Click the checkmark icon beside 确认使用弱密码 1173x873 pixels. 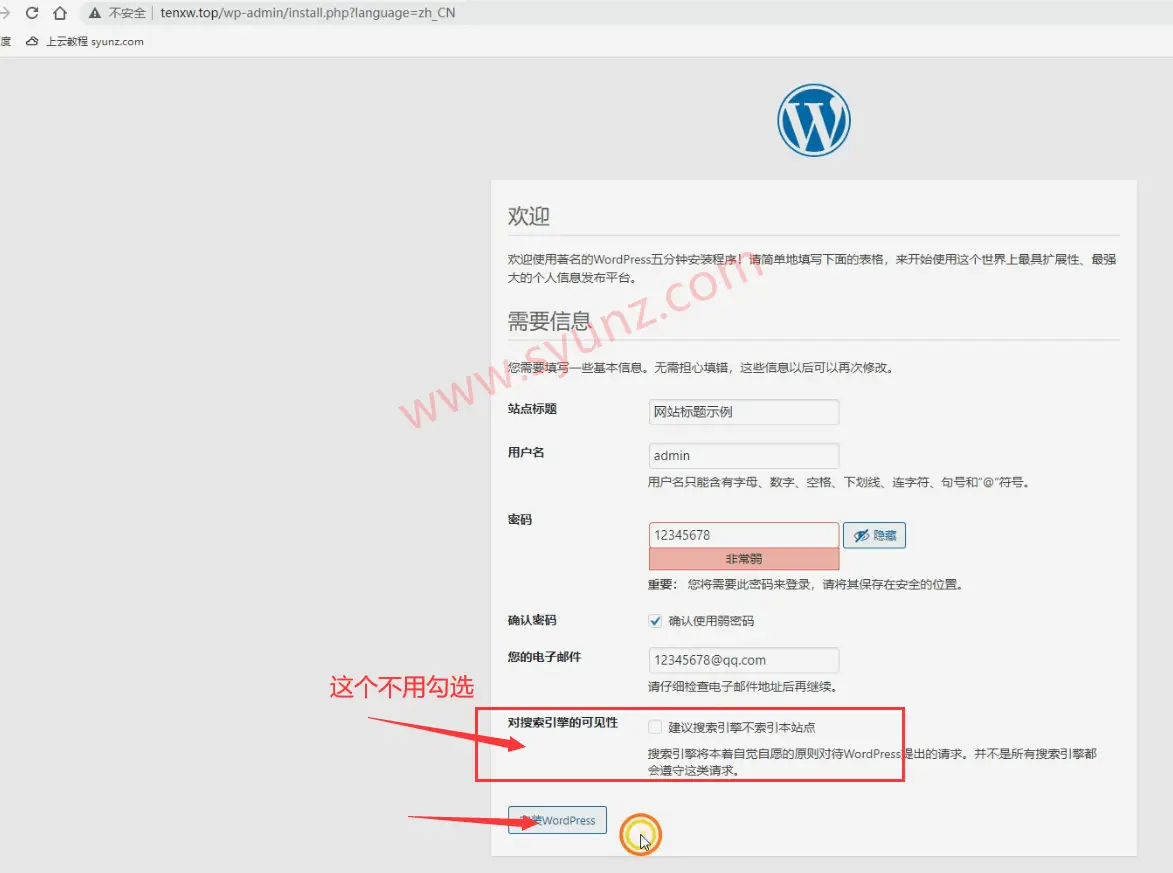(x=655, y=620)
